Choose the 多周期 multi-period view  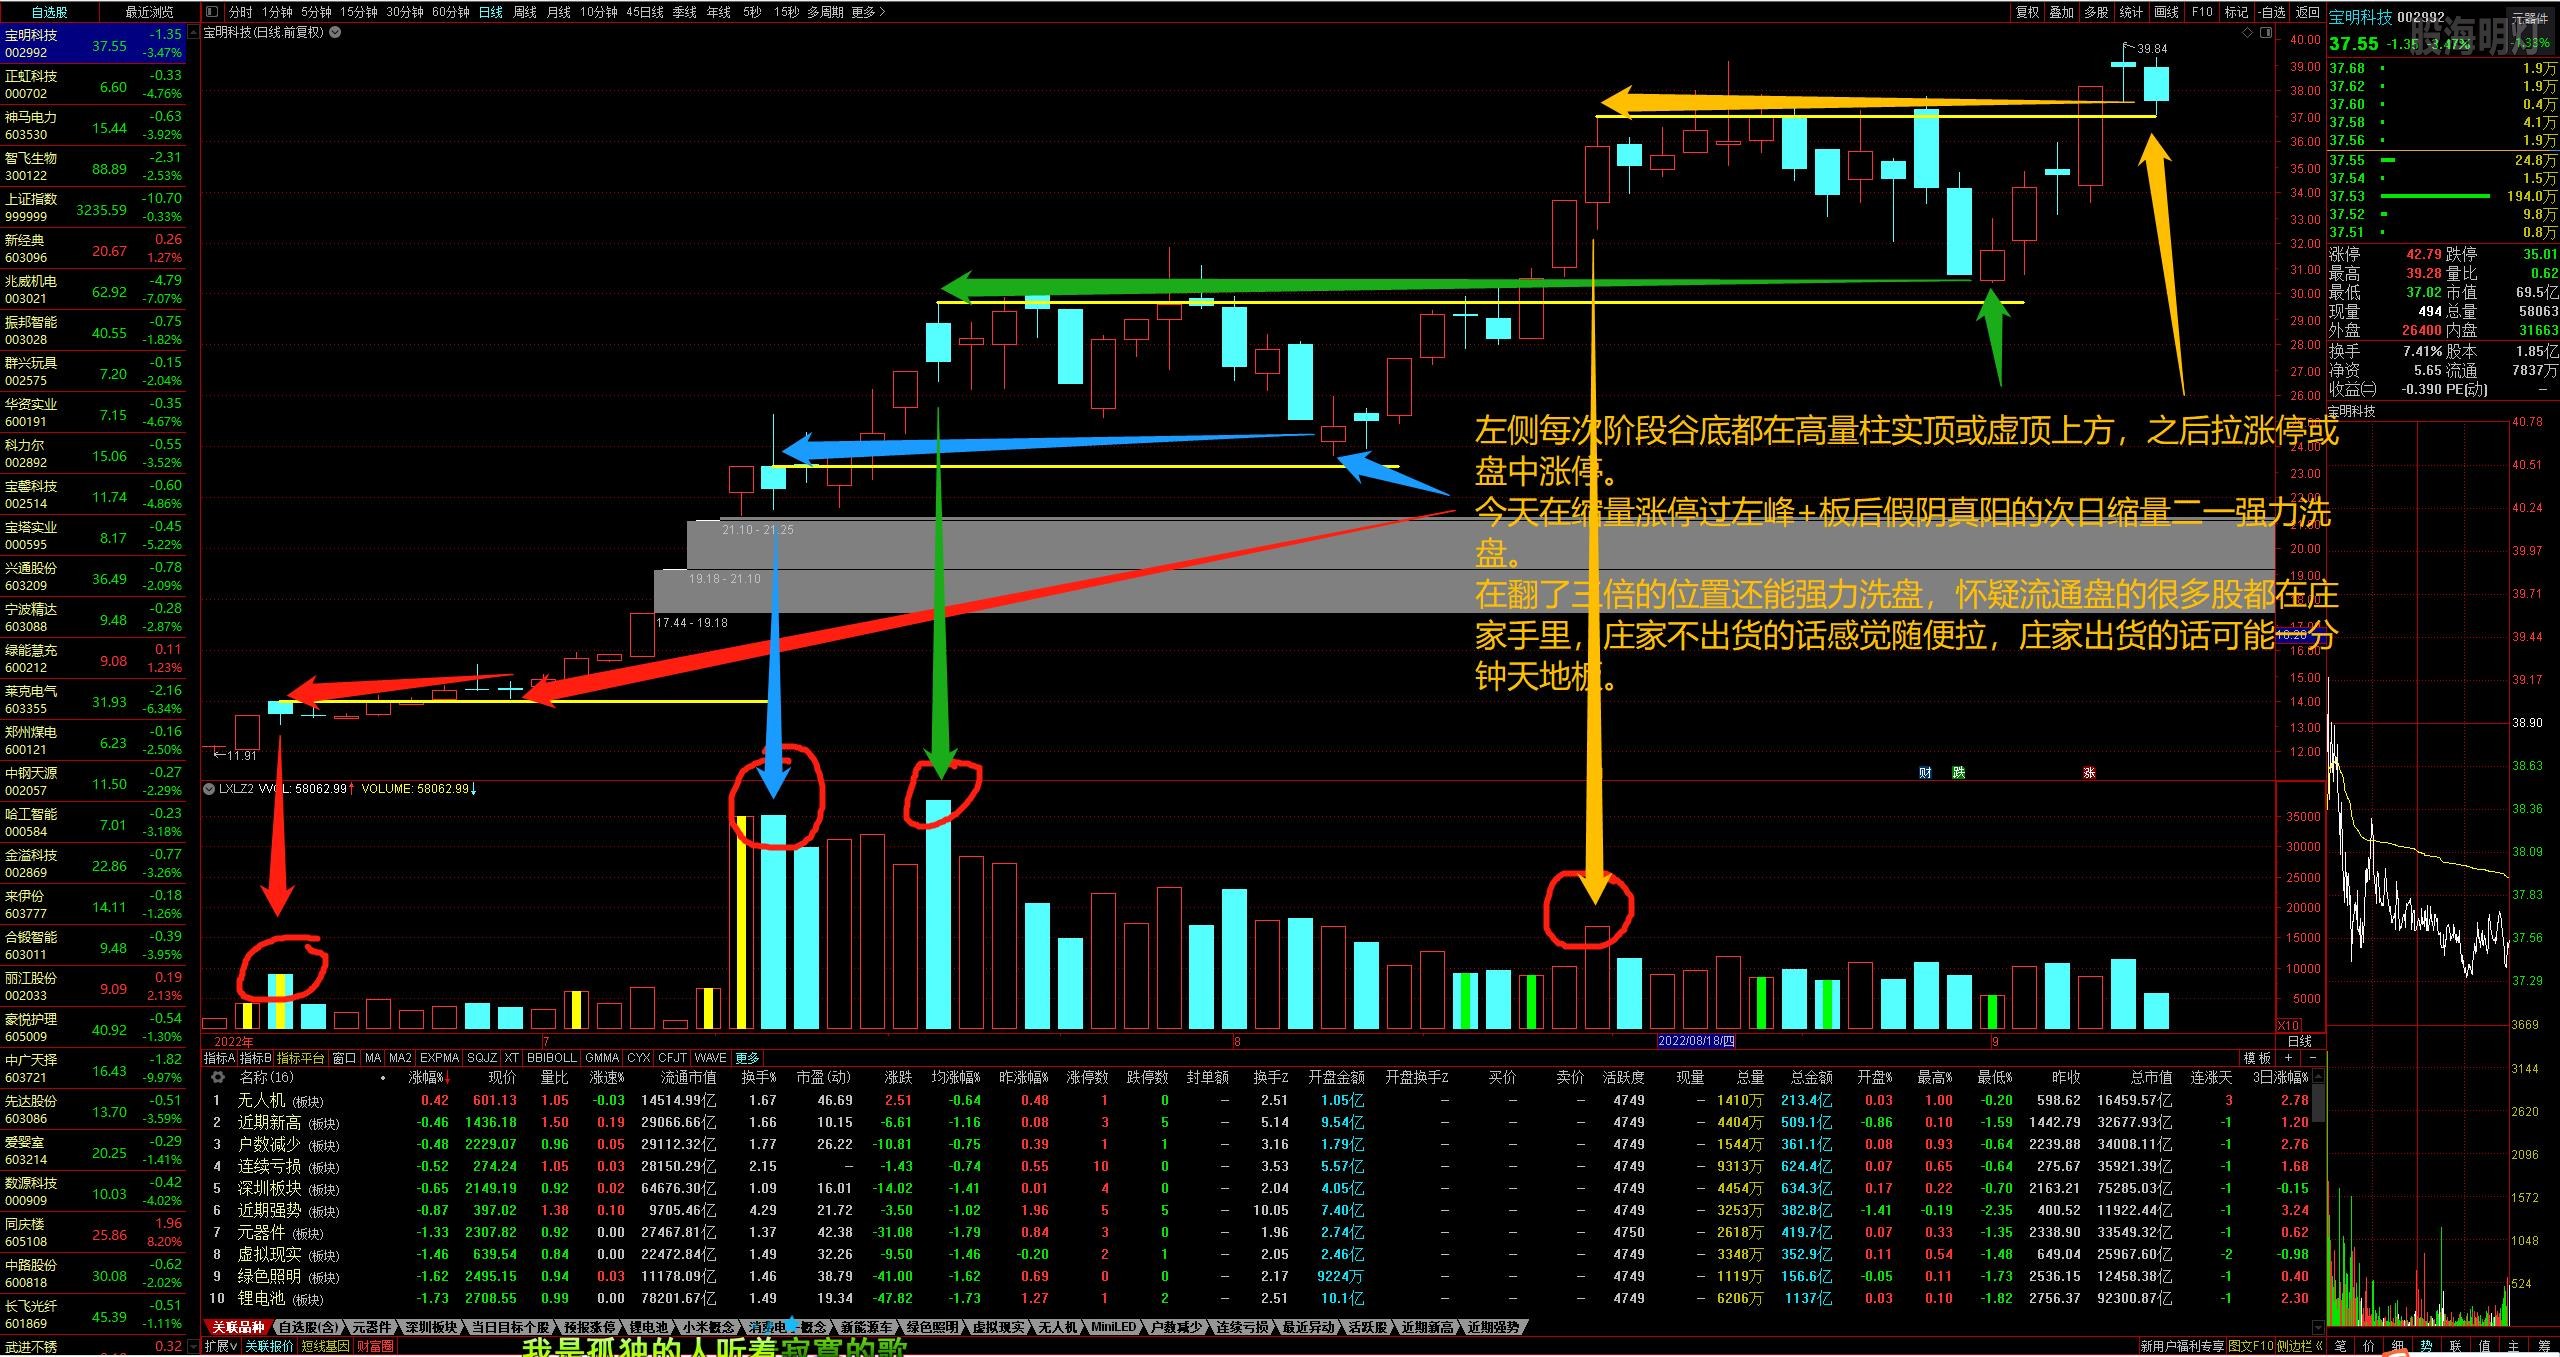coord(826,12)
